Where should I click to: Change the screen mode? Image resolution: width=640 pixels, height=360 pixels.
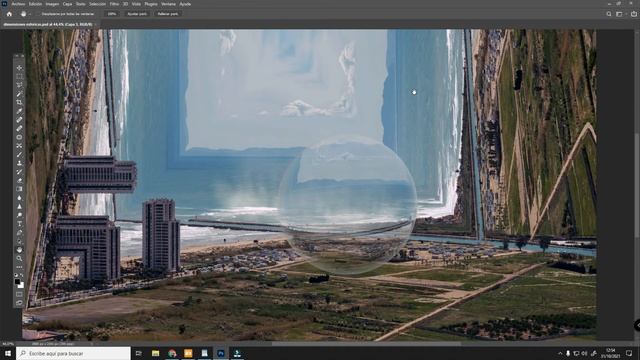[x=19, y=303]
